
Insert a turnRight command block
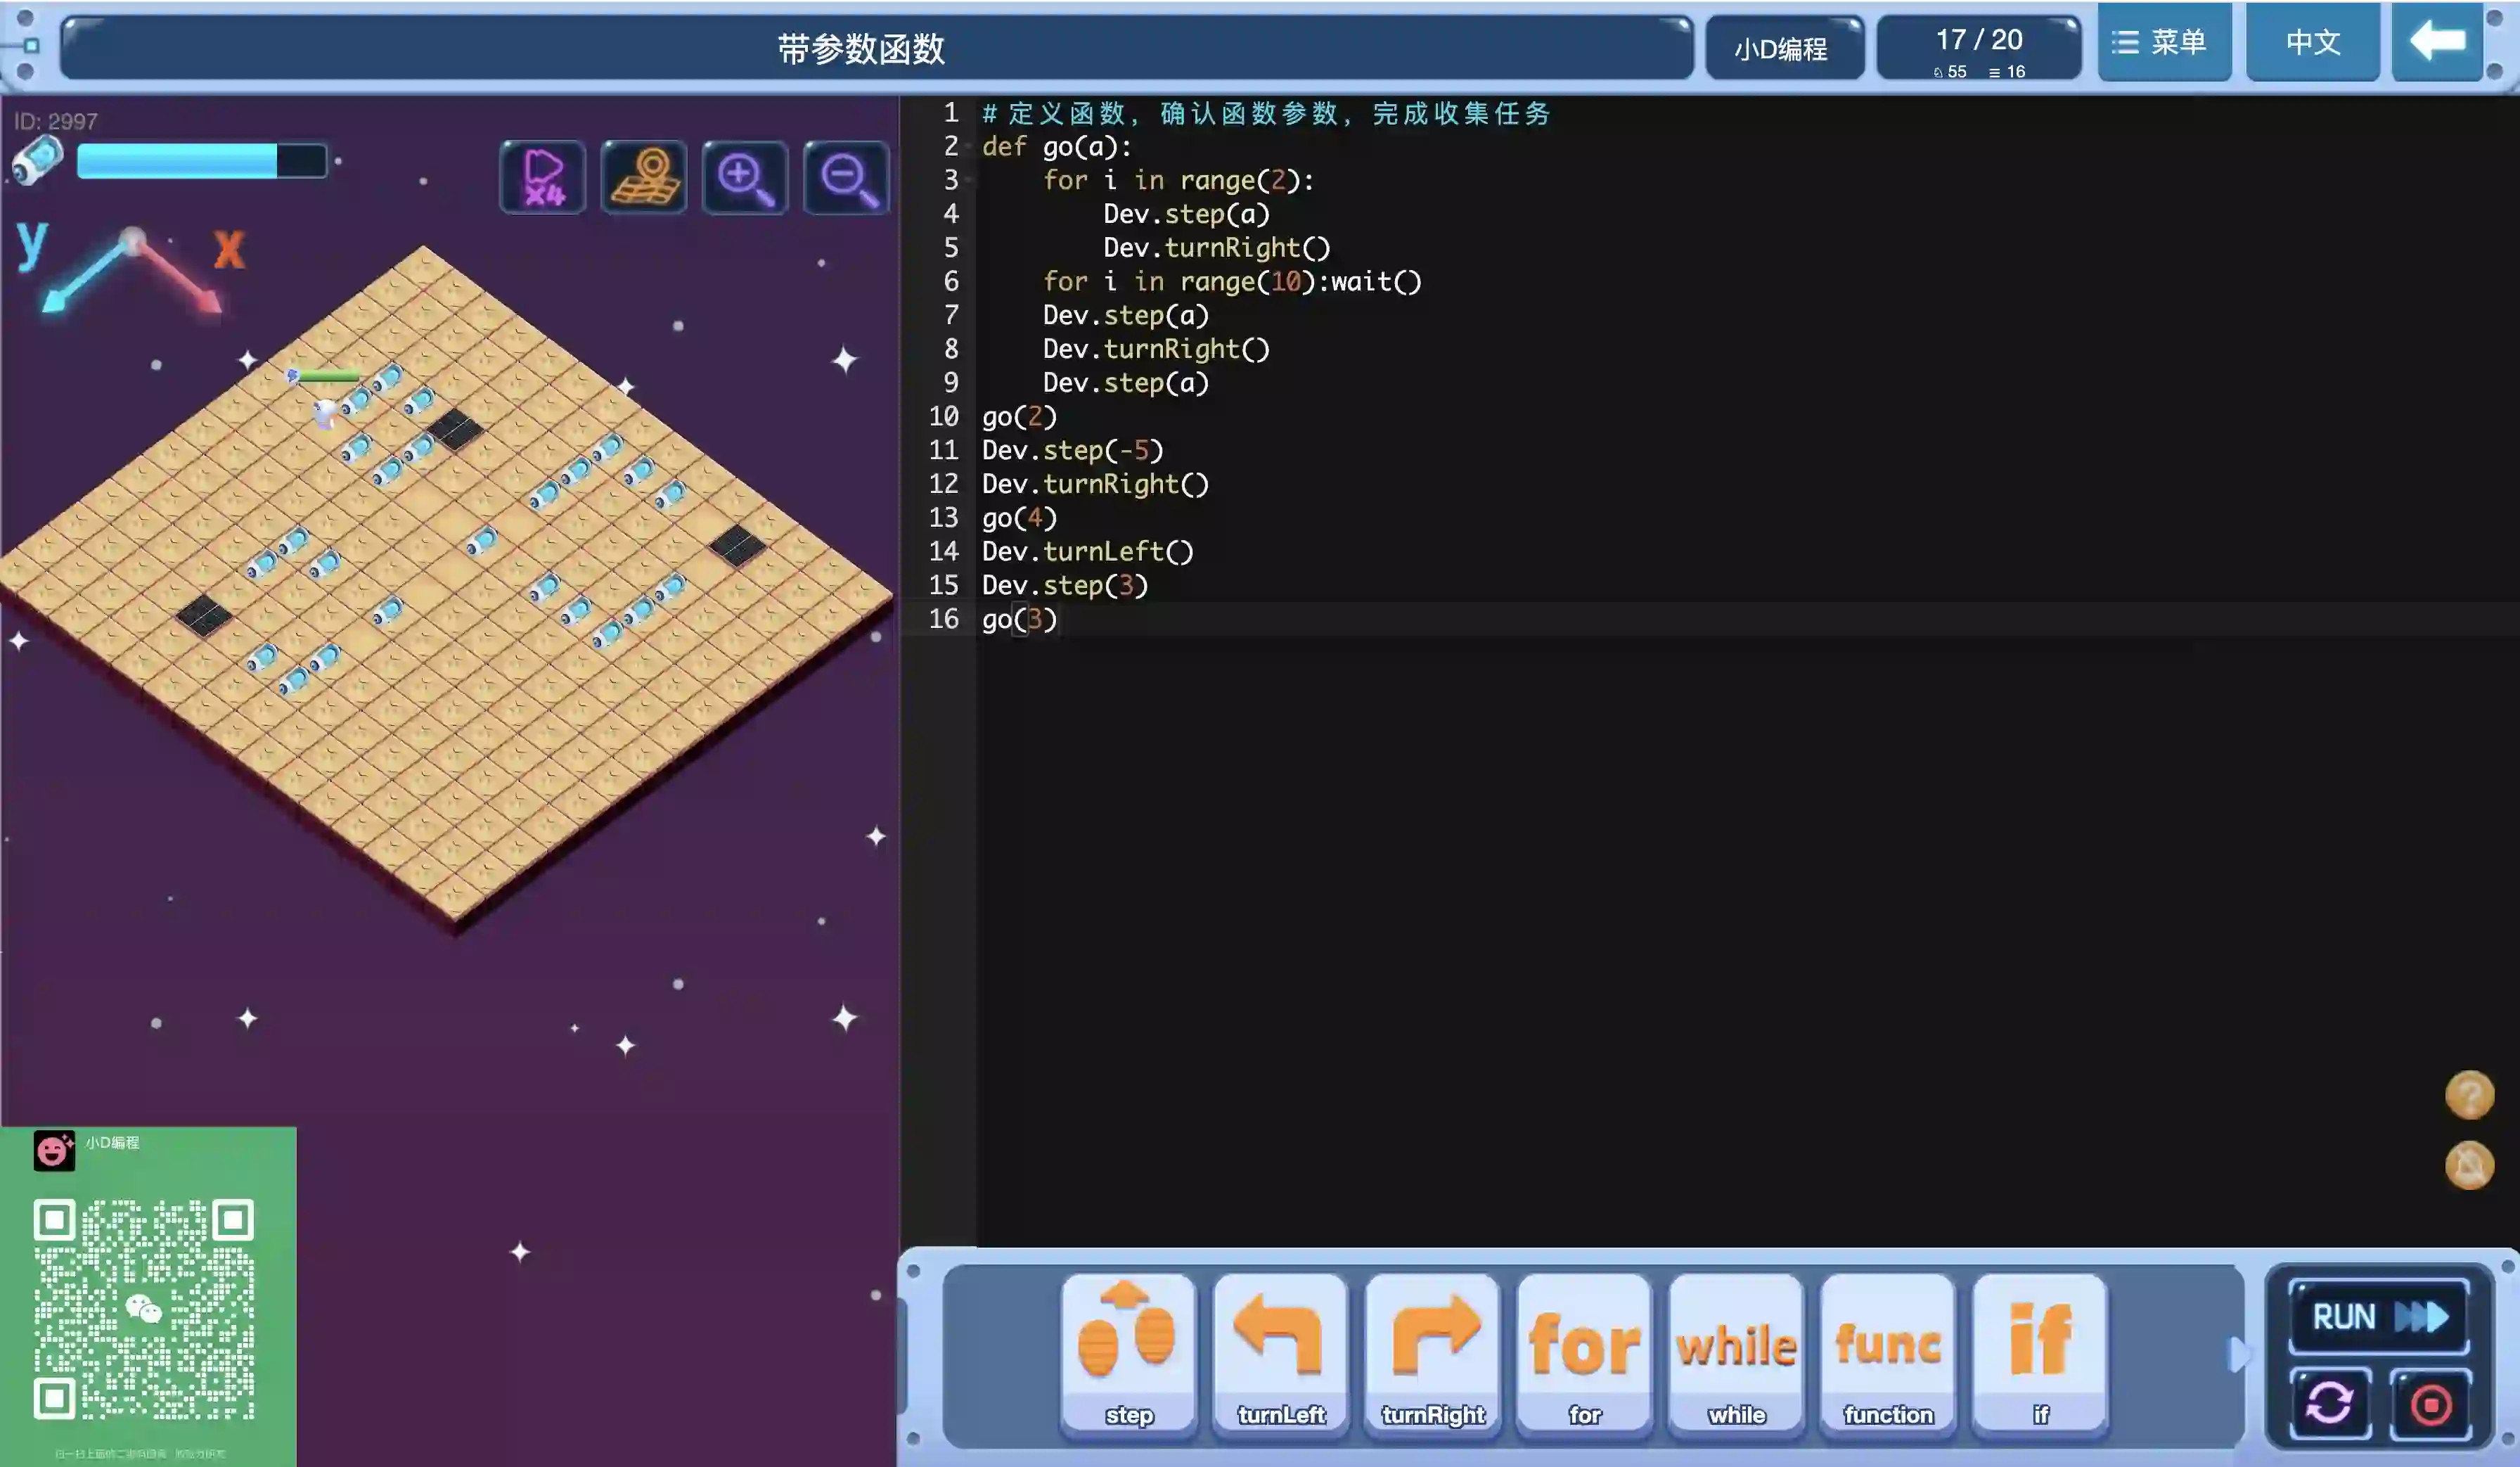[x=1432, y=1352]
